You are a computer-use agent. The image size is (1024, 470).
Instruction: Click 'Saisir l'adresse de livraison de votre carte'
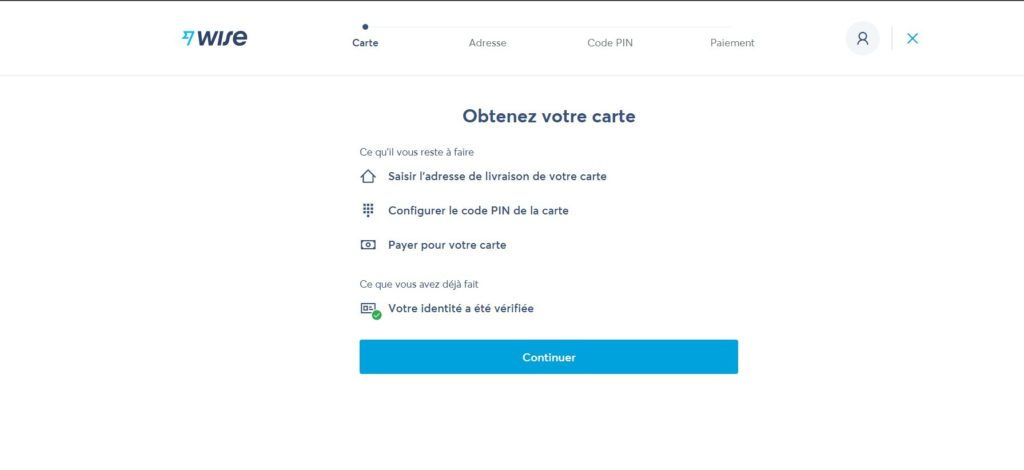click(x=497, y=176)
